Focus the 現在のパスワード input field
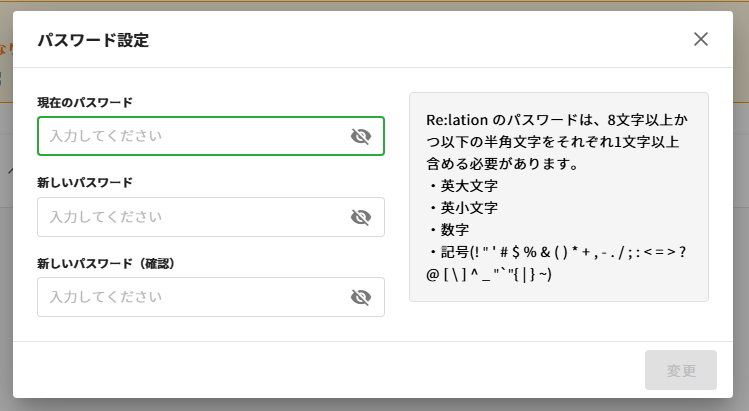This screenshot has height=411, width=749. click(x=190, y=137)
